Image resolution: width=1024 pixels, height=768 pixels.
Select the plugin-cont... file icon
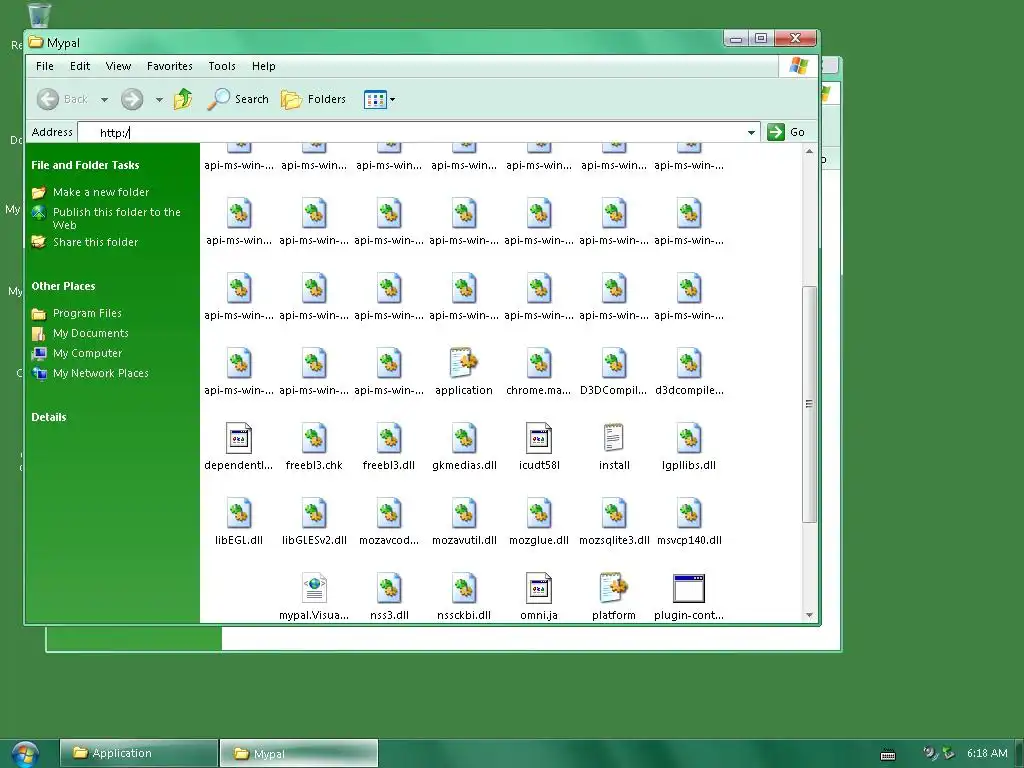[x=689, y=588]
